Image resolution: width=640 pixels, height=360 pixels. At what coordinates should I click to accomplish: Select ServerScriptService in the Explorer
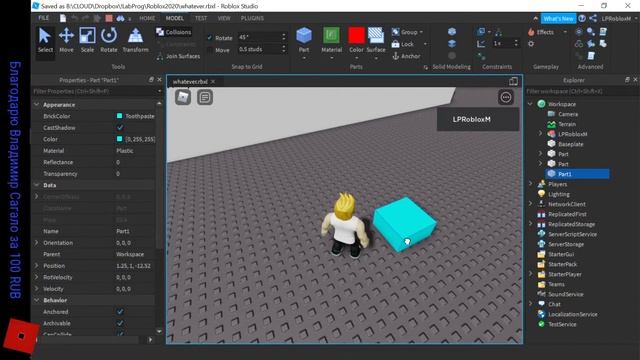point(572,234)
